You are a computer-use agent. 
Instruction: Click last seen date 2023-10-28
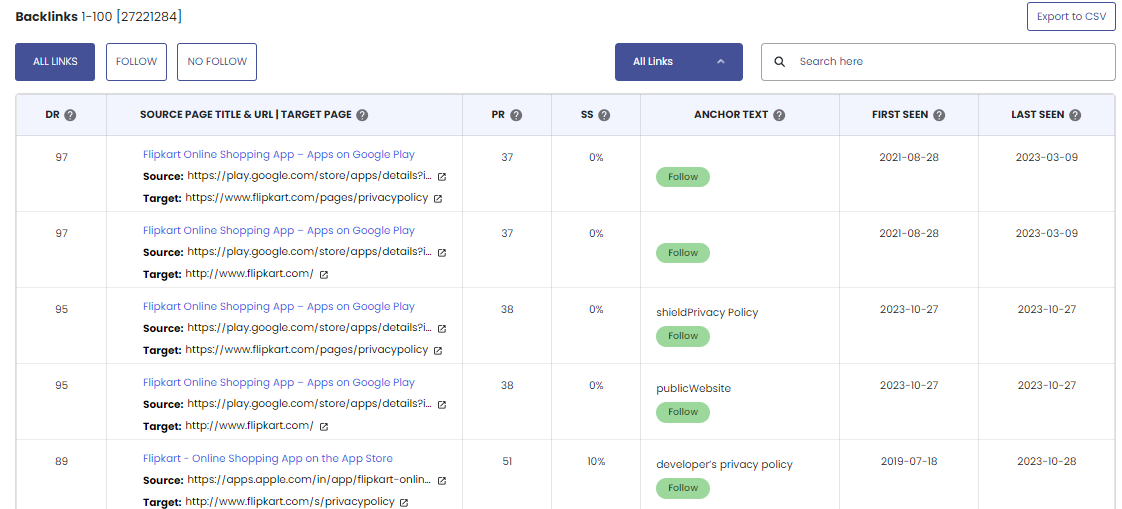[1047, 461]
